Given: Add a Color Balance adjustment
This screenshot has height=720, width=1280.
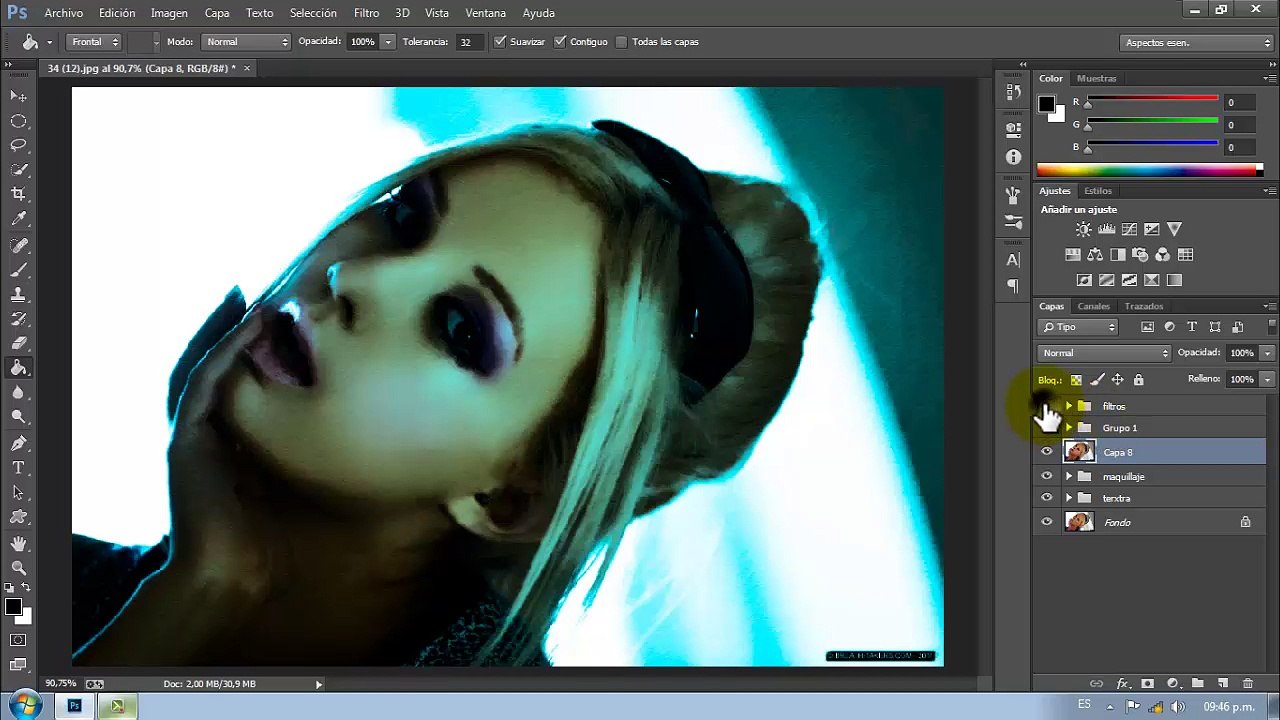Looking at the screenshot, I should point(1095,255).
